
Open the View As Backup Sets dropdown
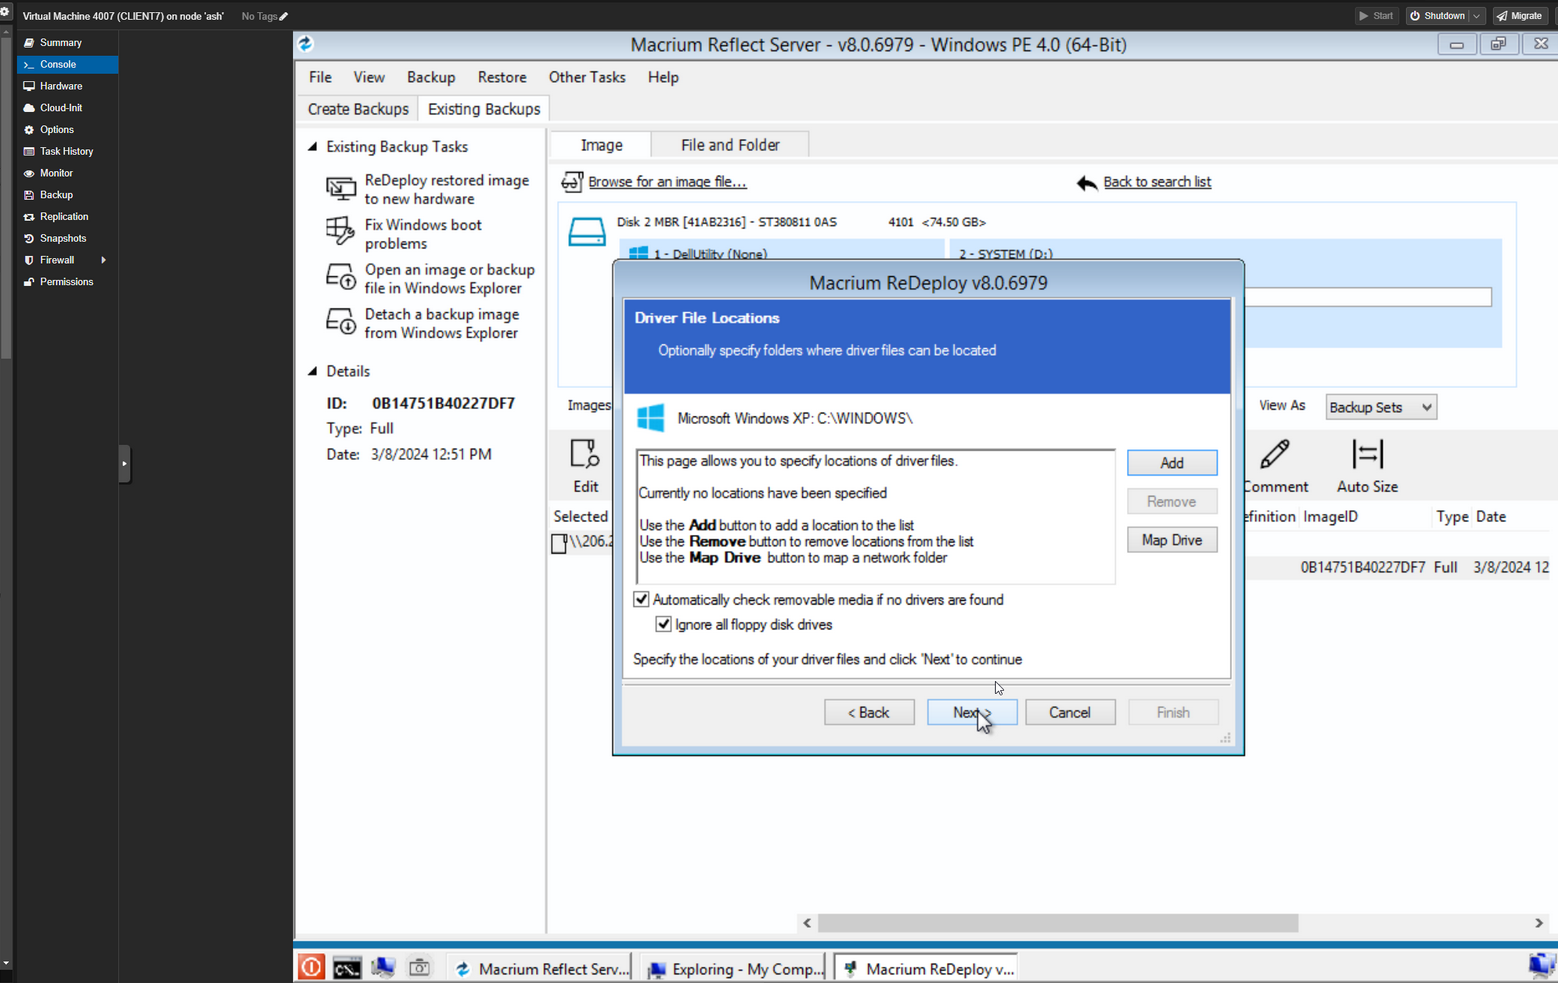1380,407
